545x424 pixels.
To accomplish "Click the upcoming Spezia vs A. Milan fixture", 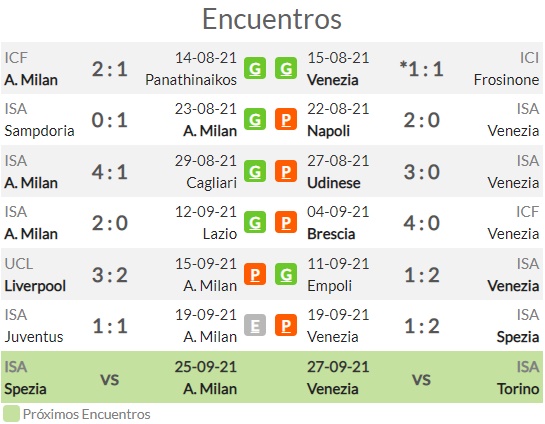I will point(120,377).
